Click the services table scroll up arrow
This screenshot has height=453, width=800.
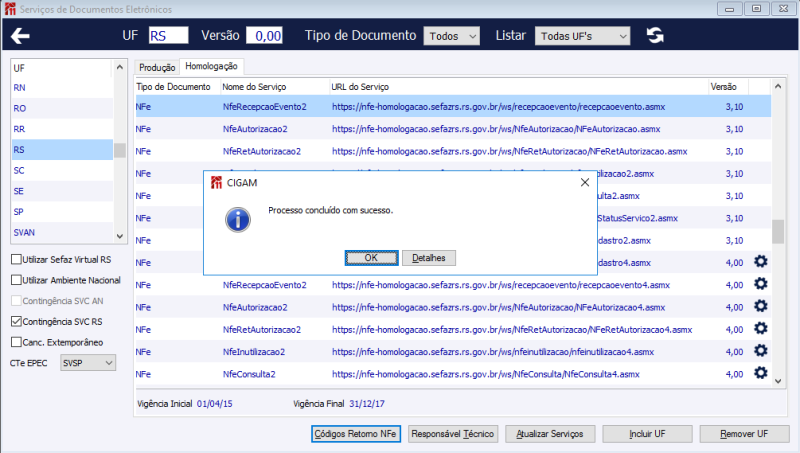pyautogui.click(x=778, y=86)
